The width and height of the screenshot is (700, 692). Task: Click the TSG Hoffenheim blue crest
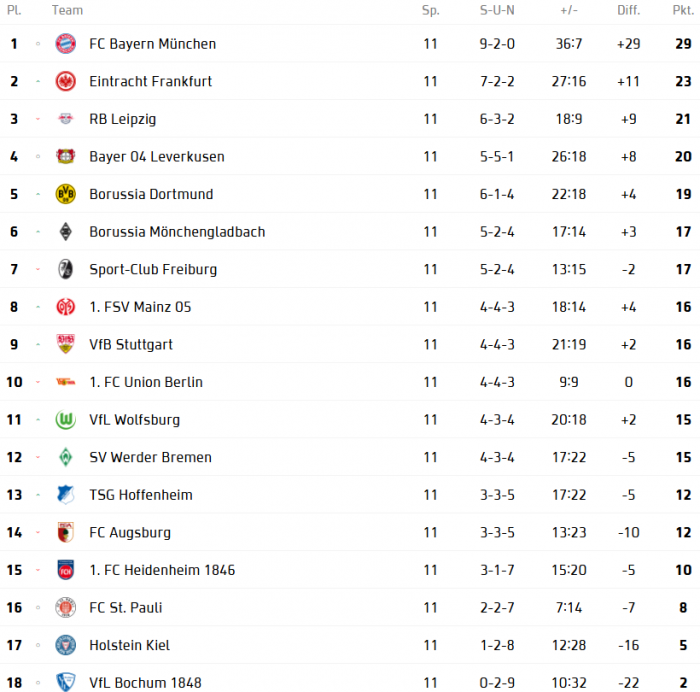tap(66, 495)
